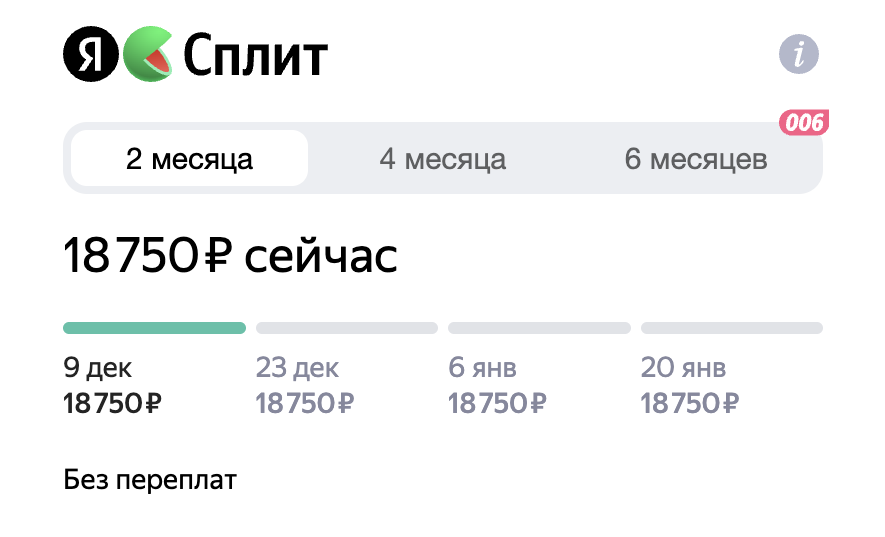Click the "6 янв" payment date
Image resolution: width=885 pixels, height=537 pixels.
coord(482,368)
